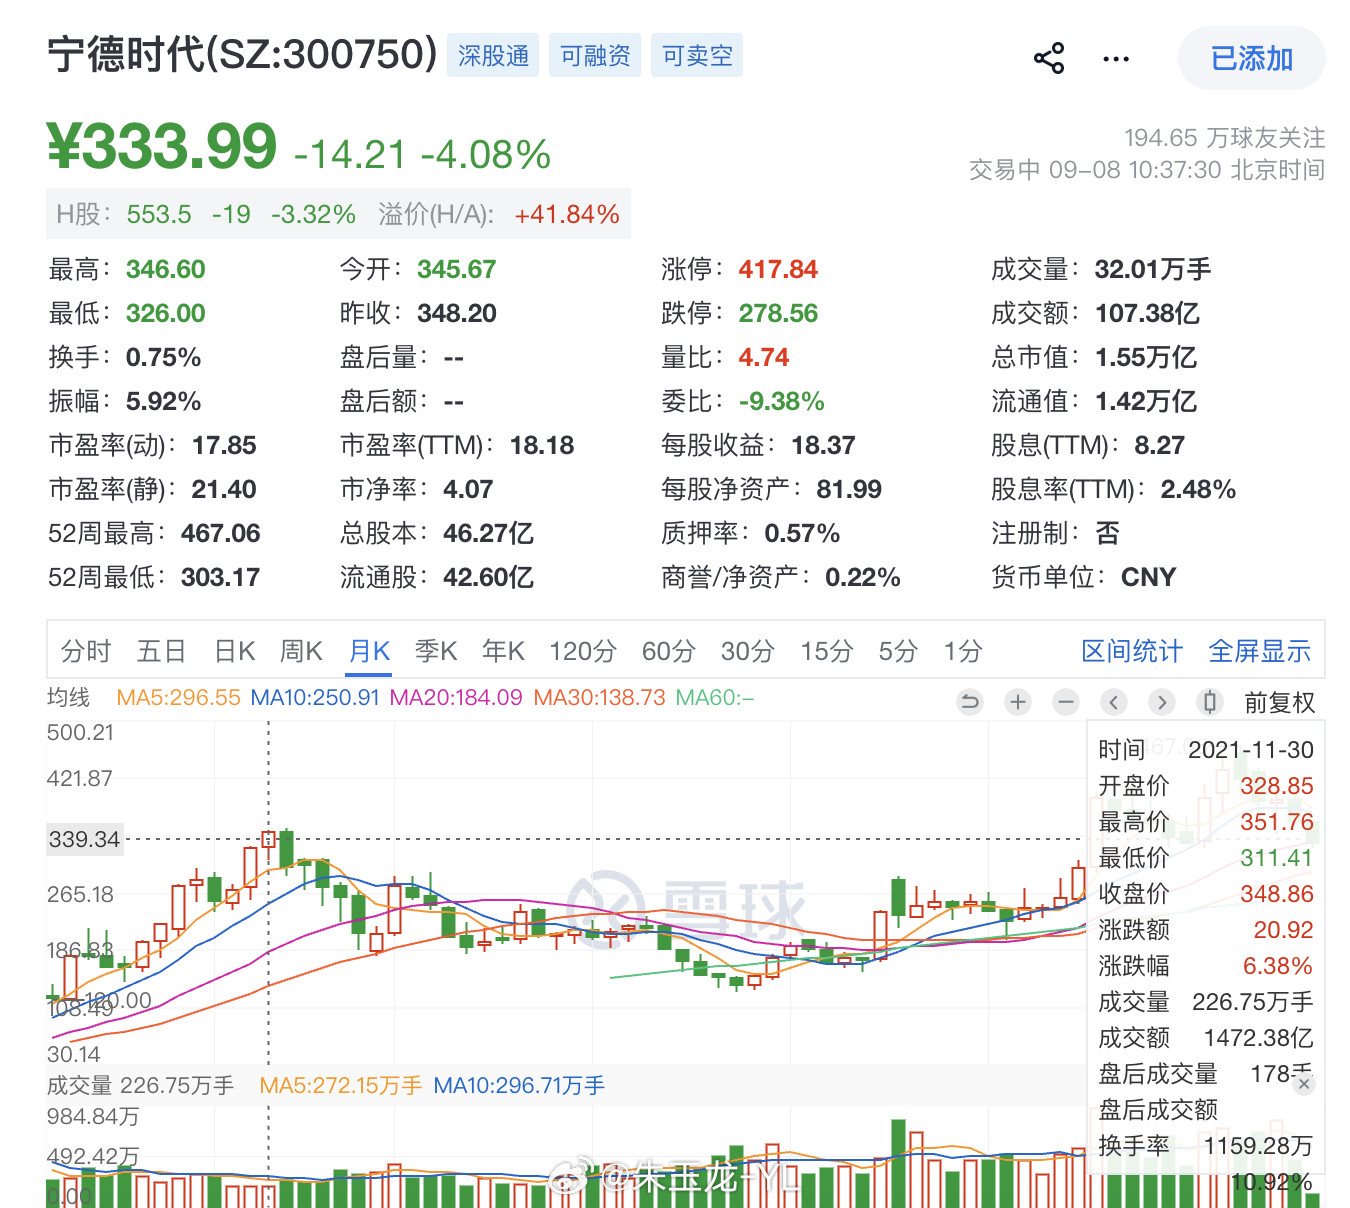Click the volume MA10:296.71万手 label
The height and width of the screenshot is (1208, 1350).
(519, 1085)
